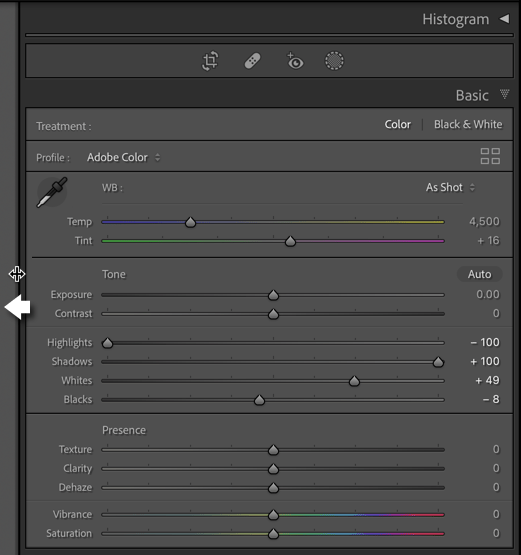The width and height of the screenshot is (521, 555).
Task: Click the Highlights value -100
Action: click(x=485, y=342)
